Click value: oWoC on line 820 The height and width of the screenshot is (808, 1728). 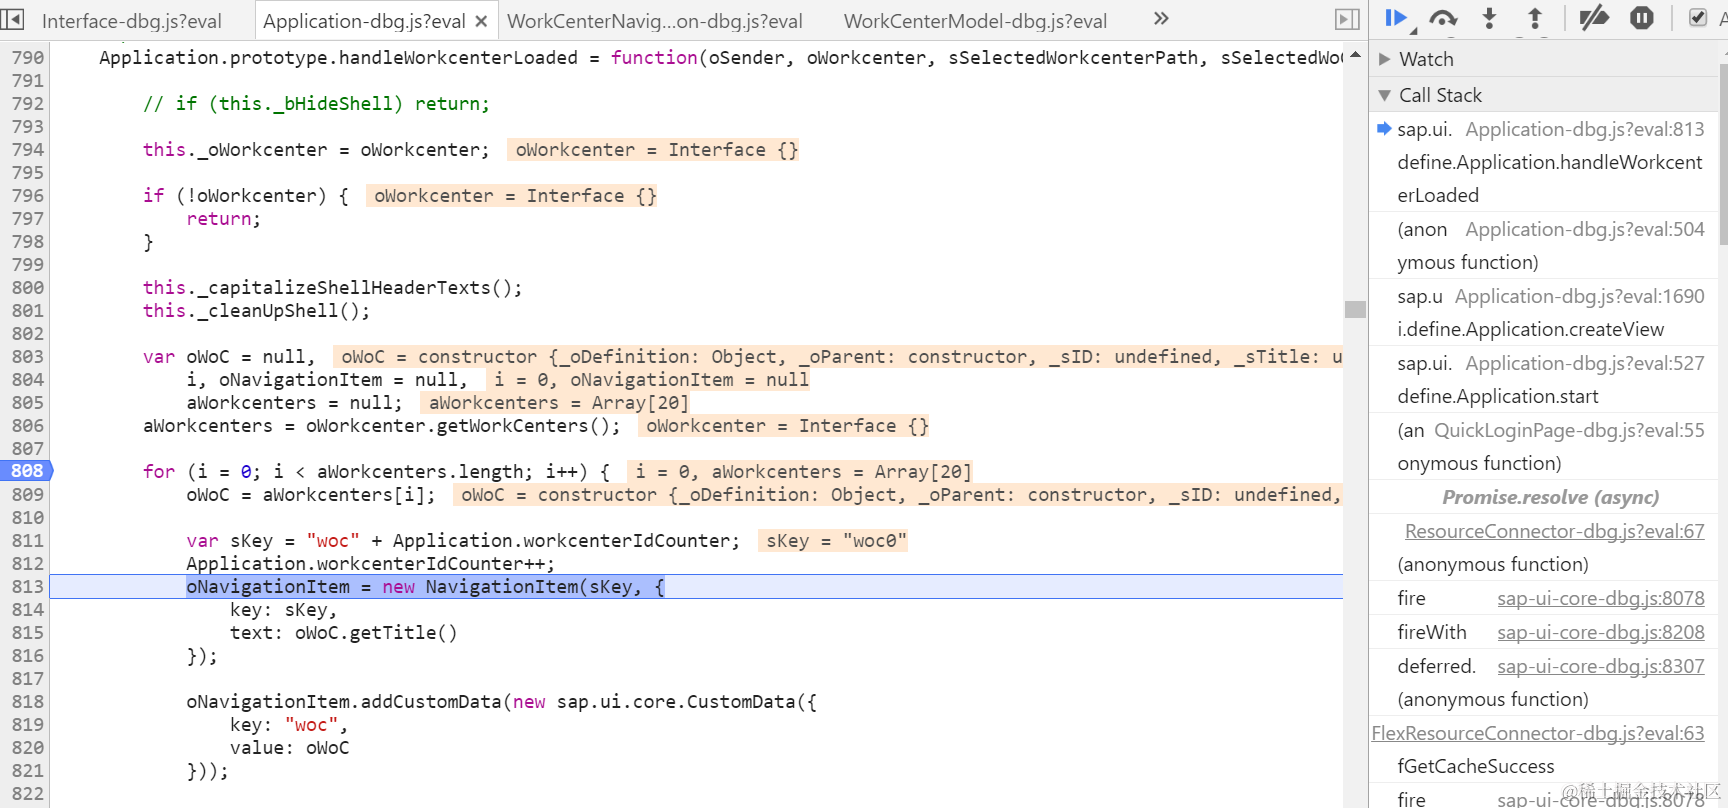[x=290, y=748]
